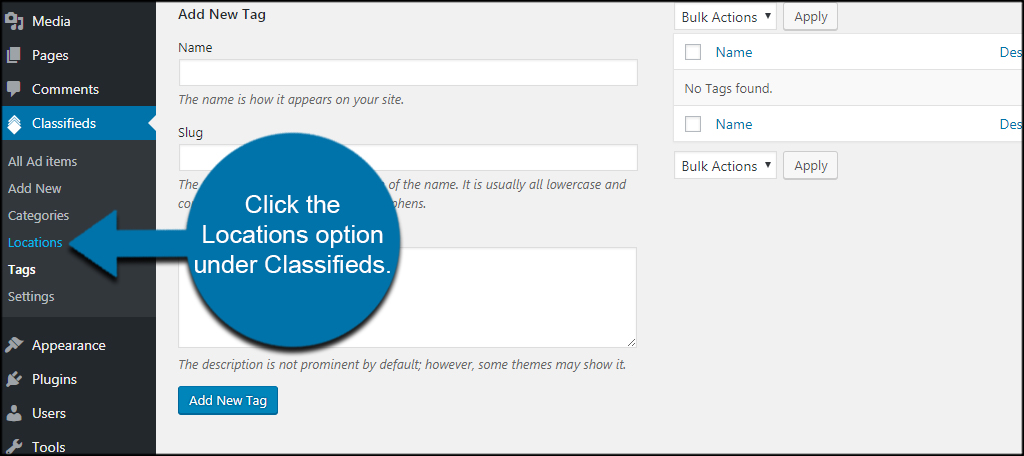The width and height of the screenshot is (1024, 456).
Task: Open Locations under Classifieds
Action: 35,242
